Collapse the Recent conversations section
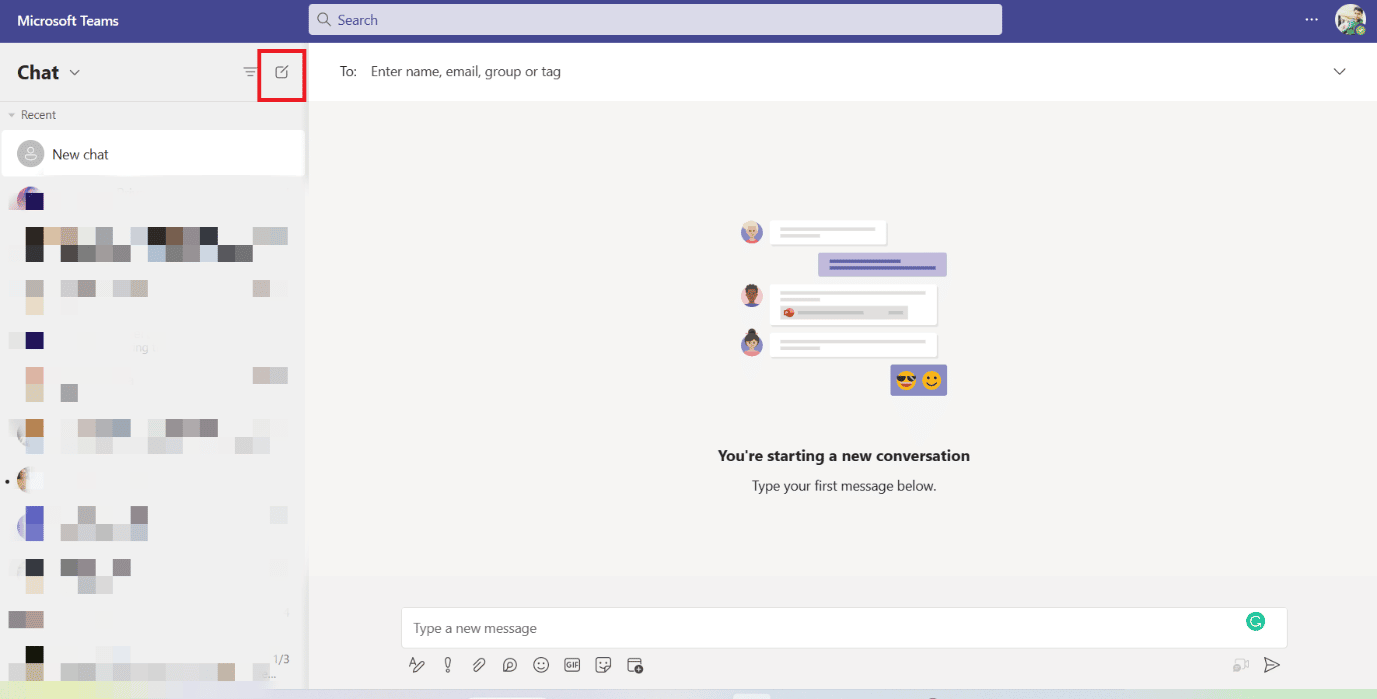 coord(11,114)
